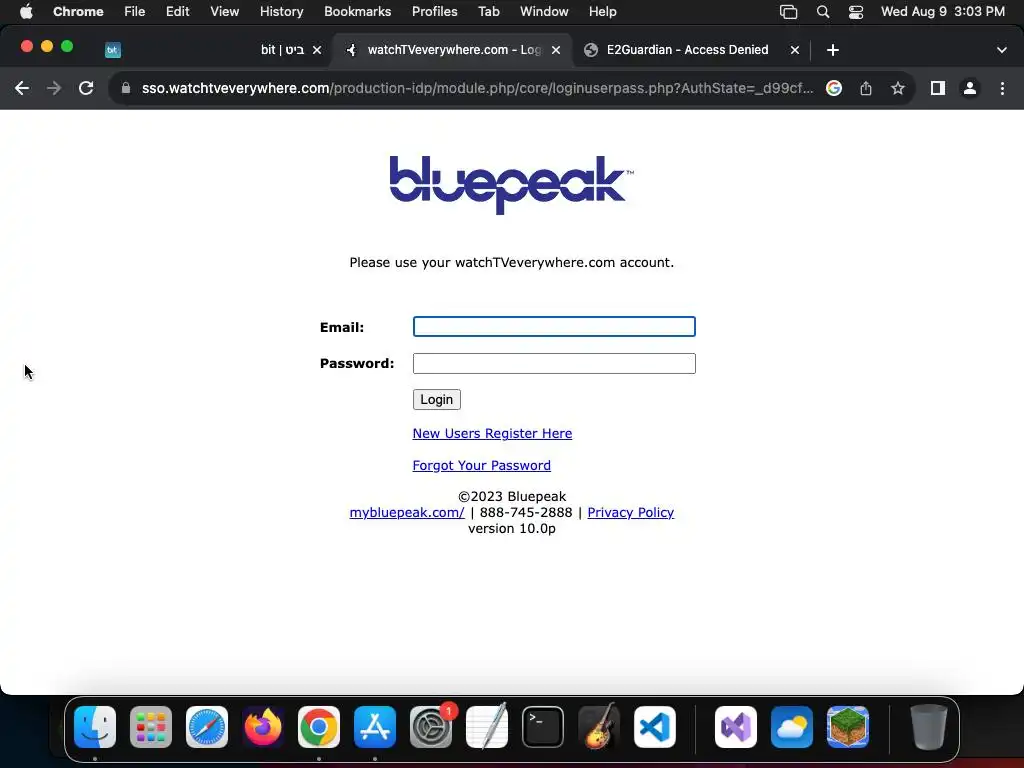Select the watchTVeverywhere.com tab
Screen dimensions: 1024x768
[453, 50]
